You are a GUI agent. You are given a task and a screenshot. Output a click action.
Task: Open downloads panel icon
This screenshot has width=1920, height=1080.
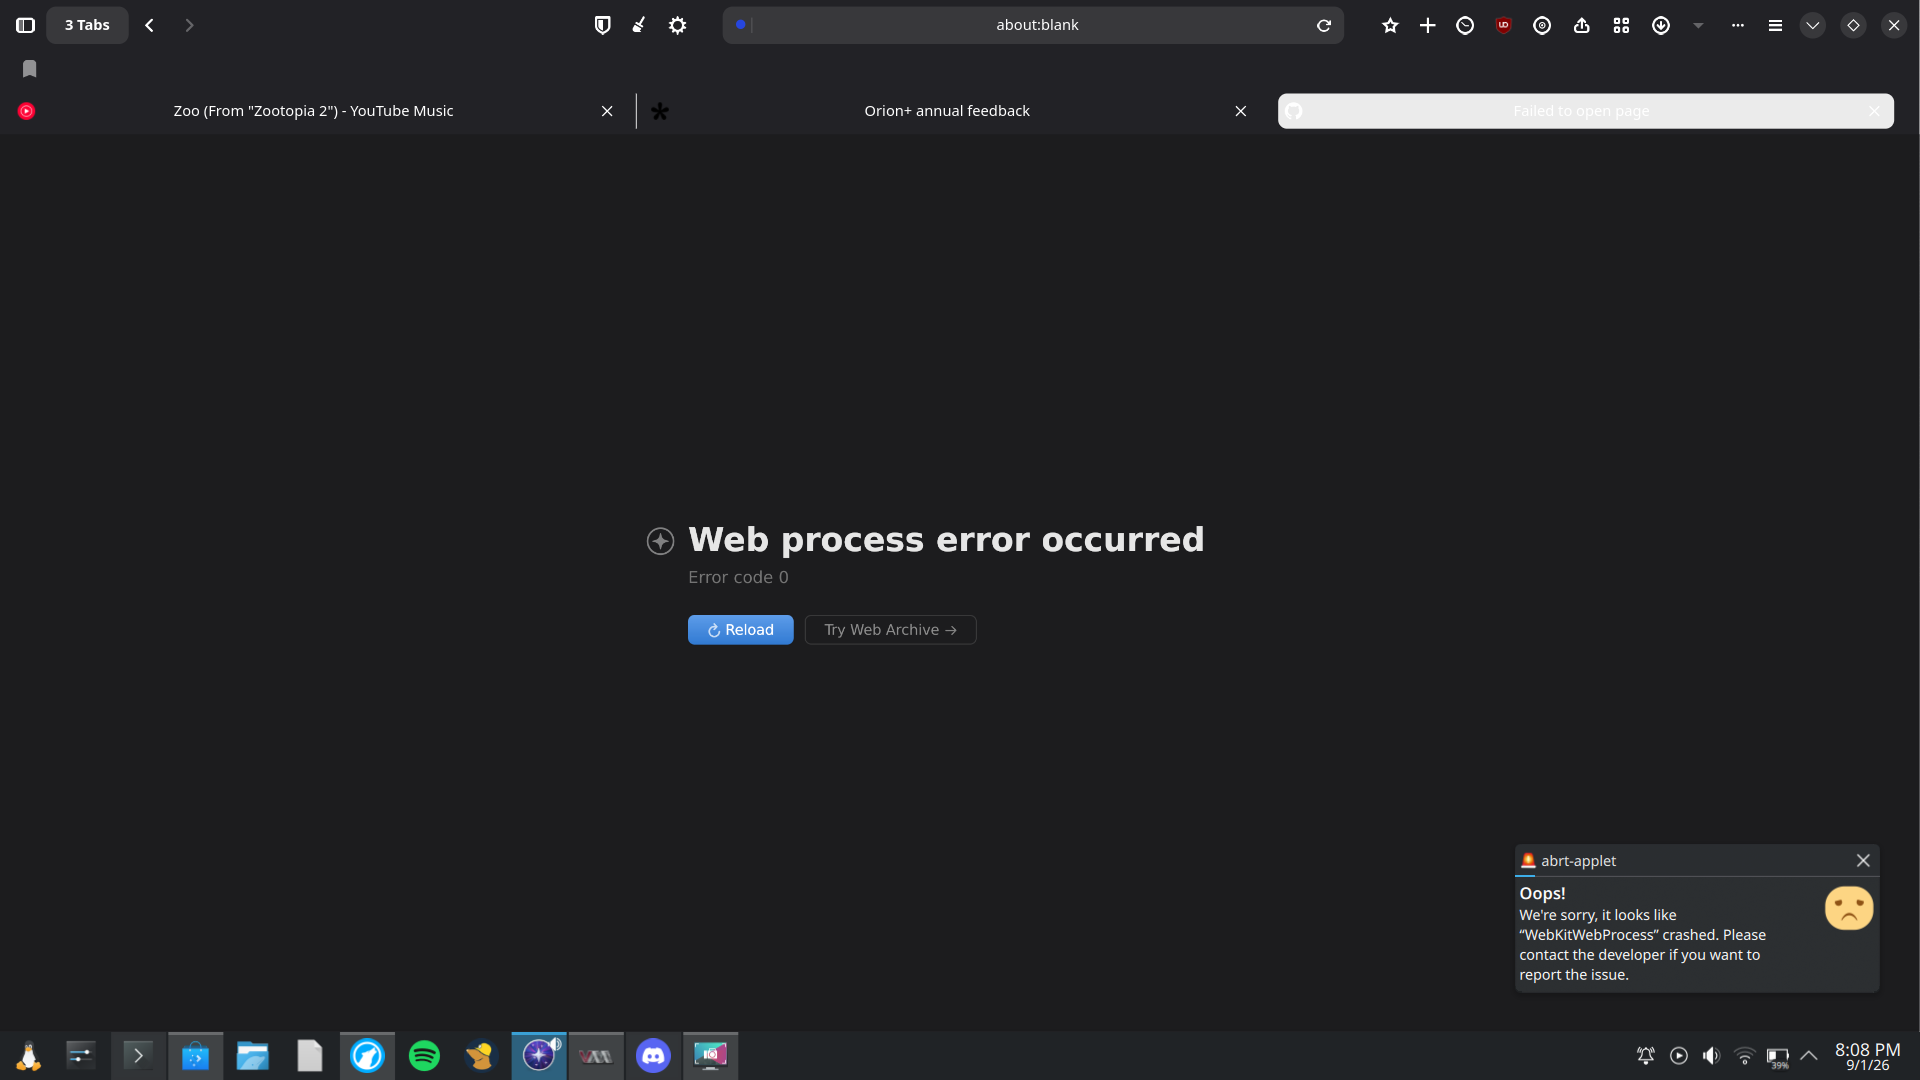(x=1661, y=25)
